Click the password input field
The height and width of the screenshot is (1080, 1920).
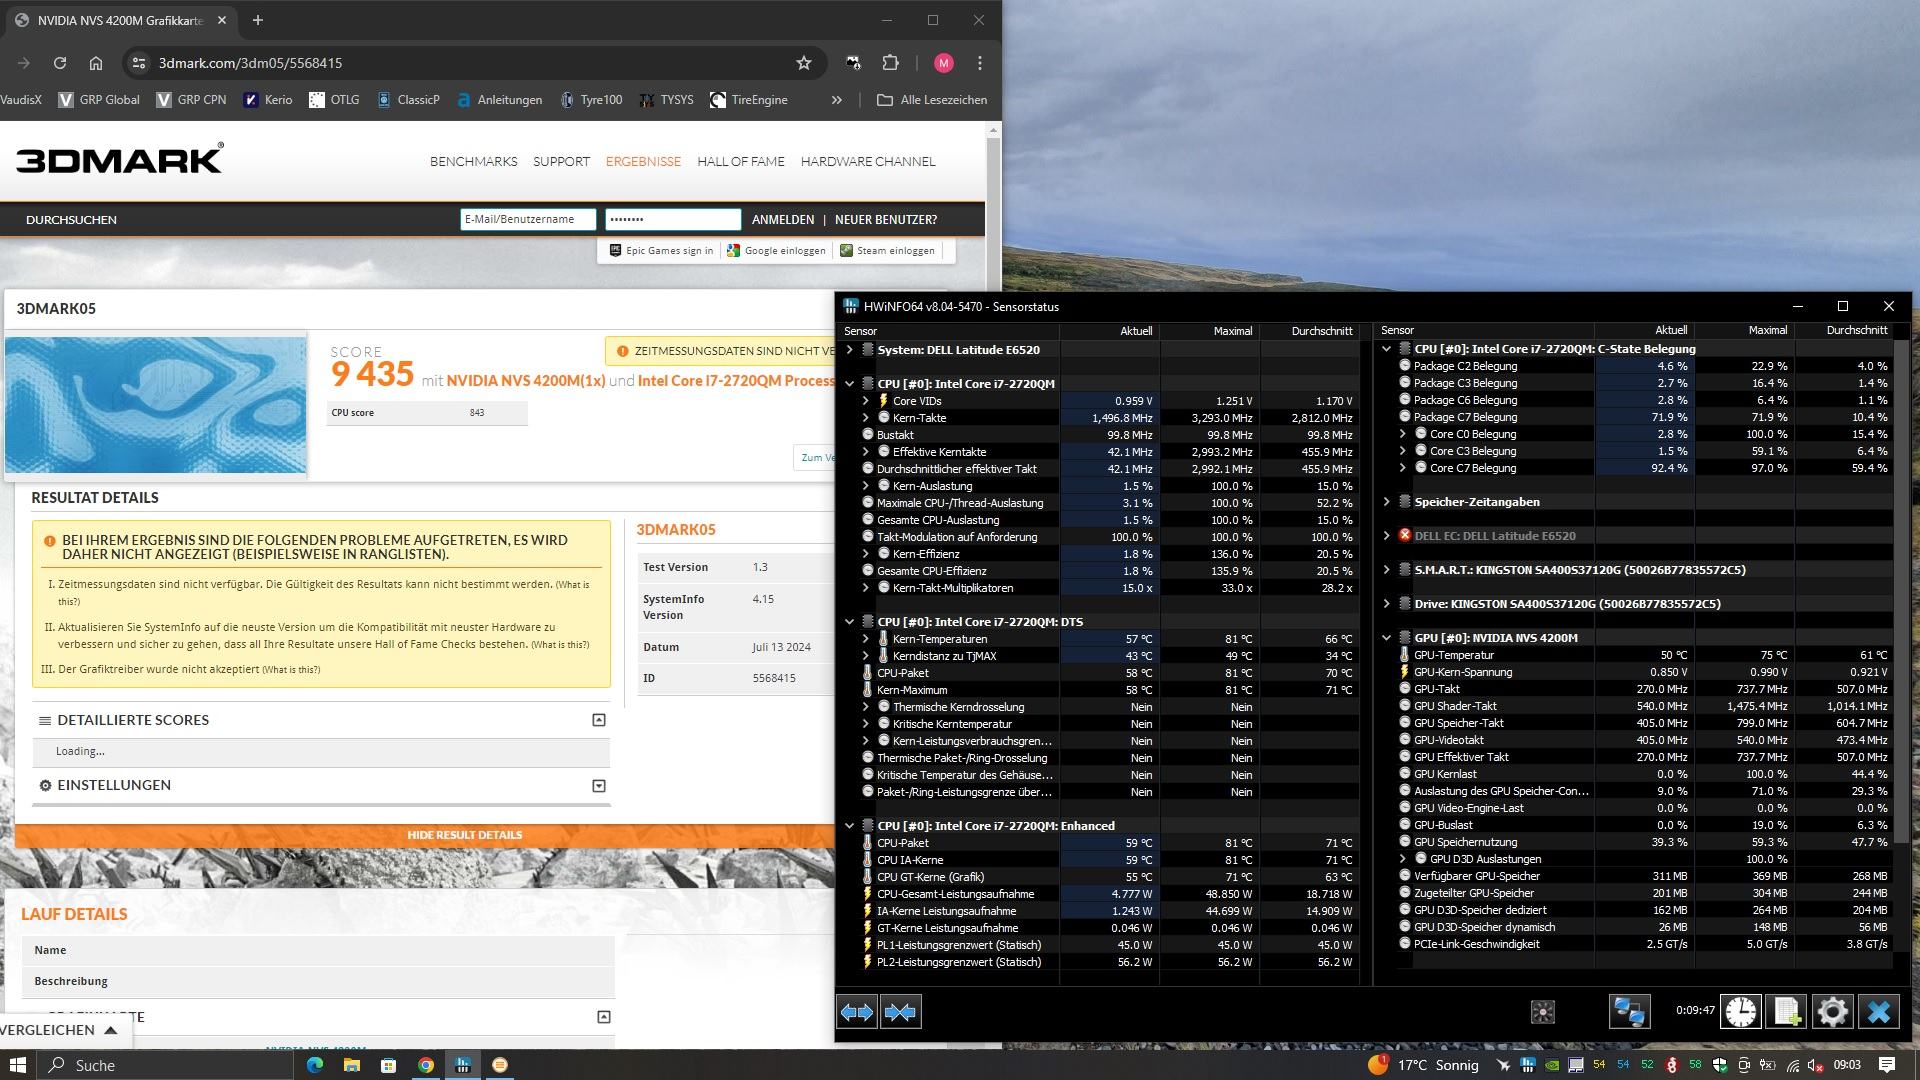[673, 219]
